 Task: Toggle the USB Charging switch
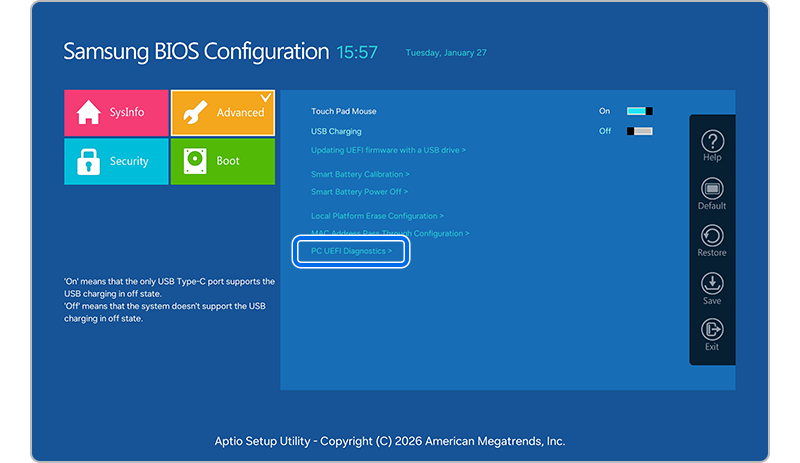640,131
